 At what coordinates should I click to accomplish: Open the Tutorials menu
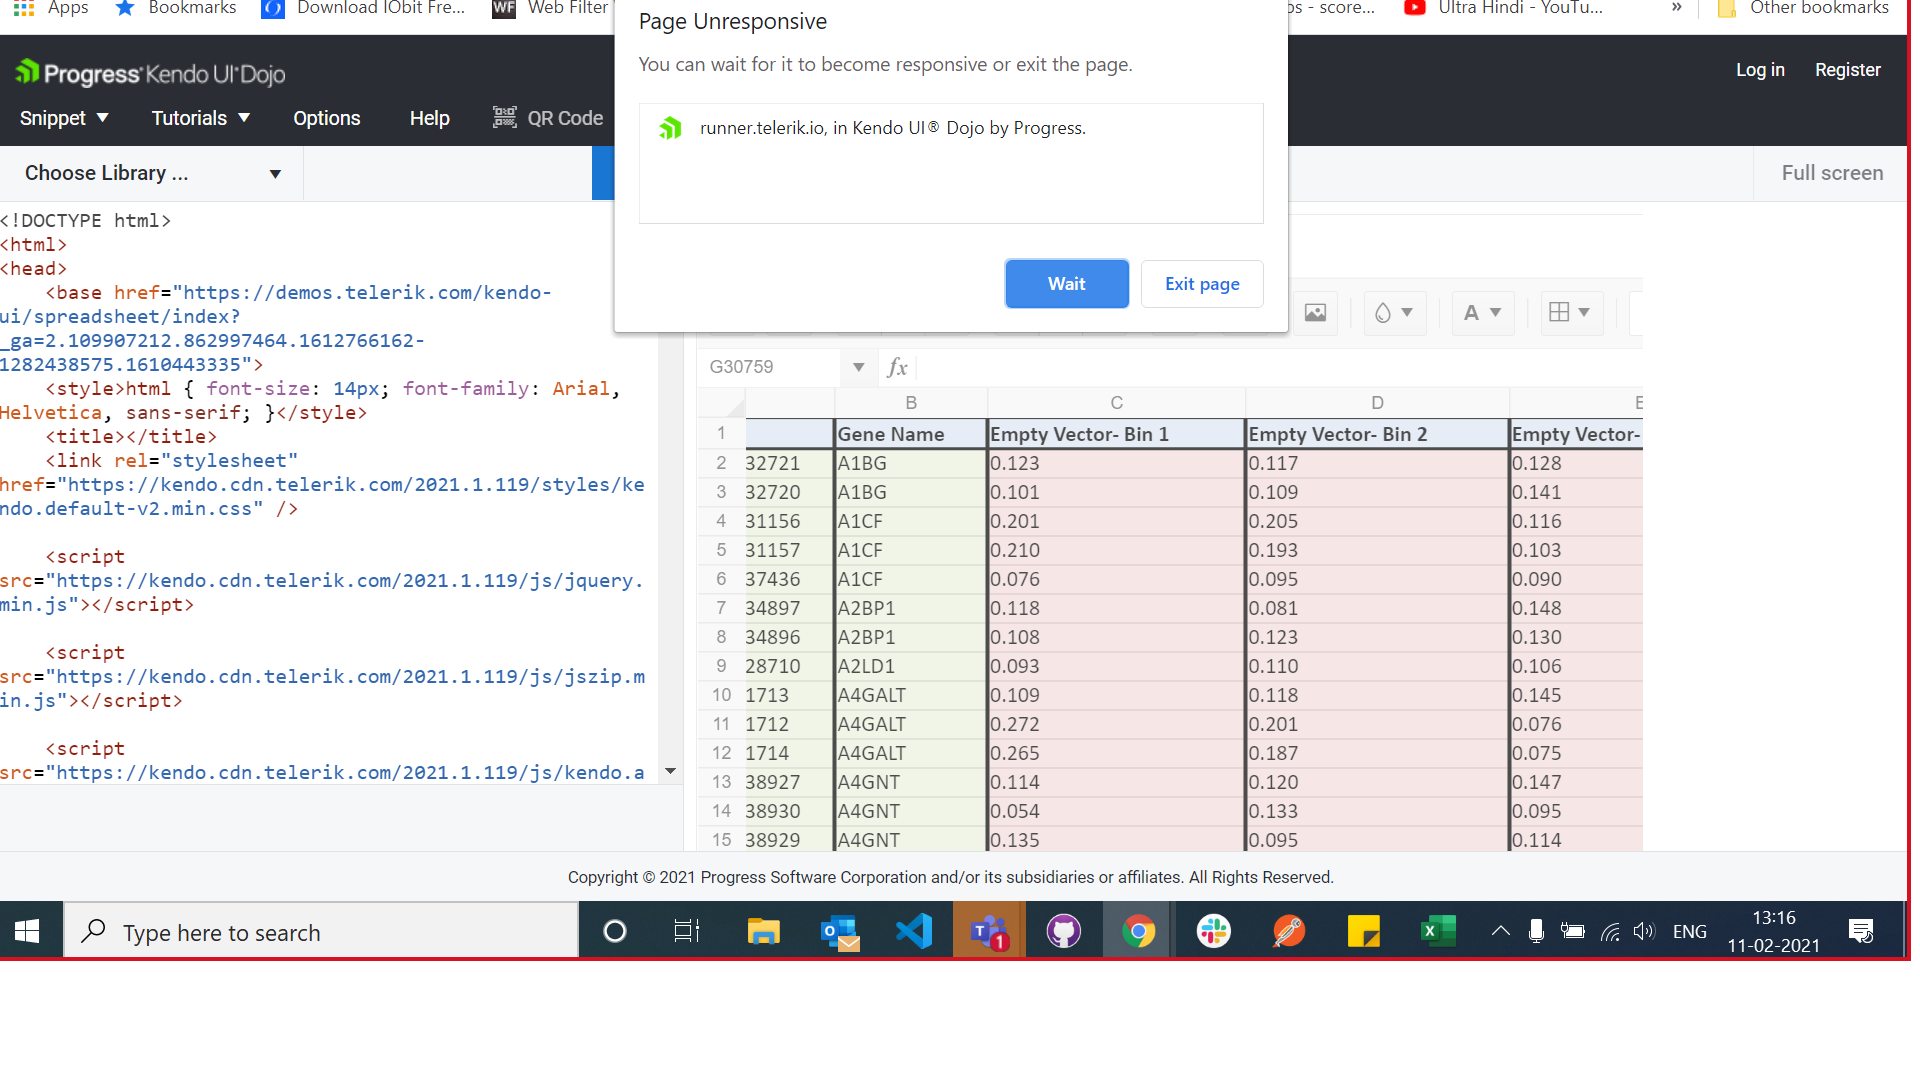[200, 118]
